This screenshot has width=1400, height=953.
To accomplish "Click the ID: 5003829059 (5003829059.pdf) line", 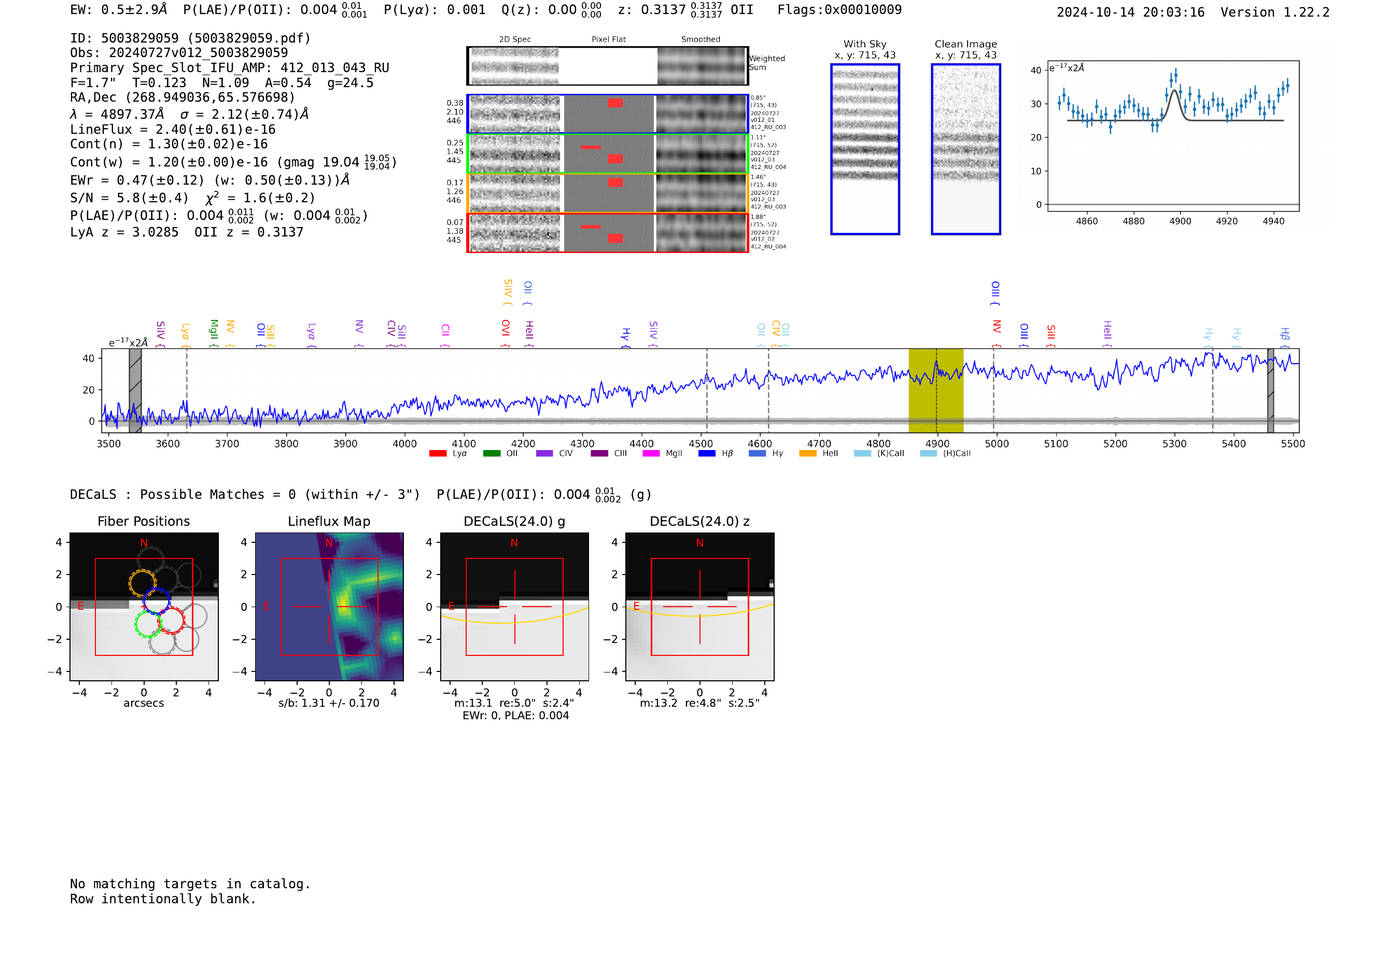I will (x=190, y=38).
